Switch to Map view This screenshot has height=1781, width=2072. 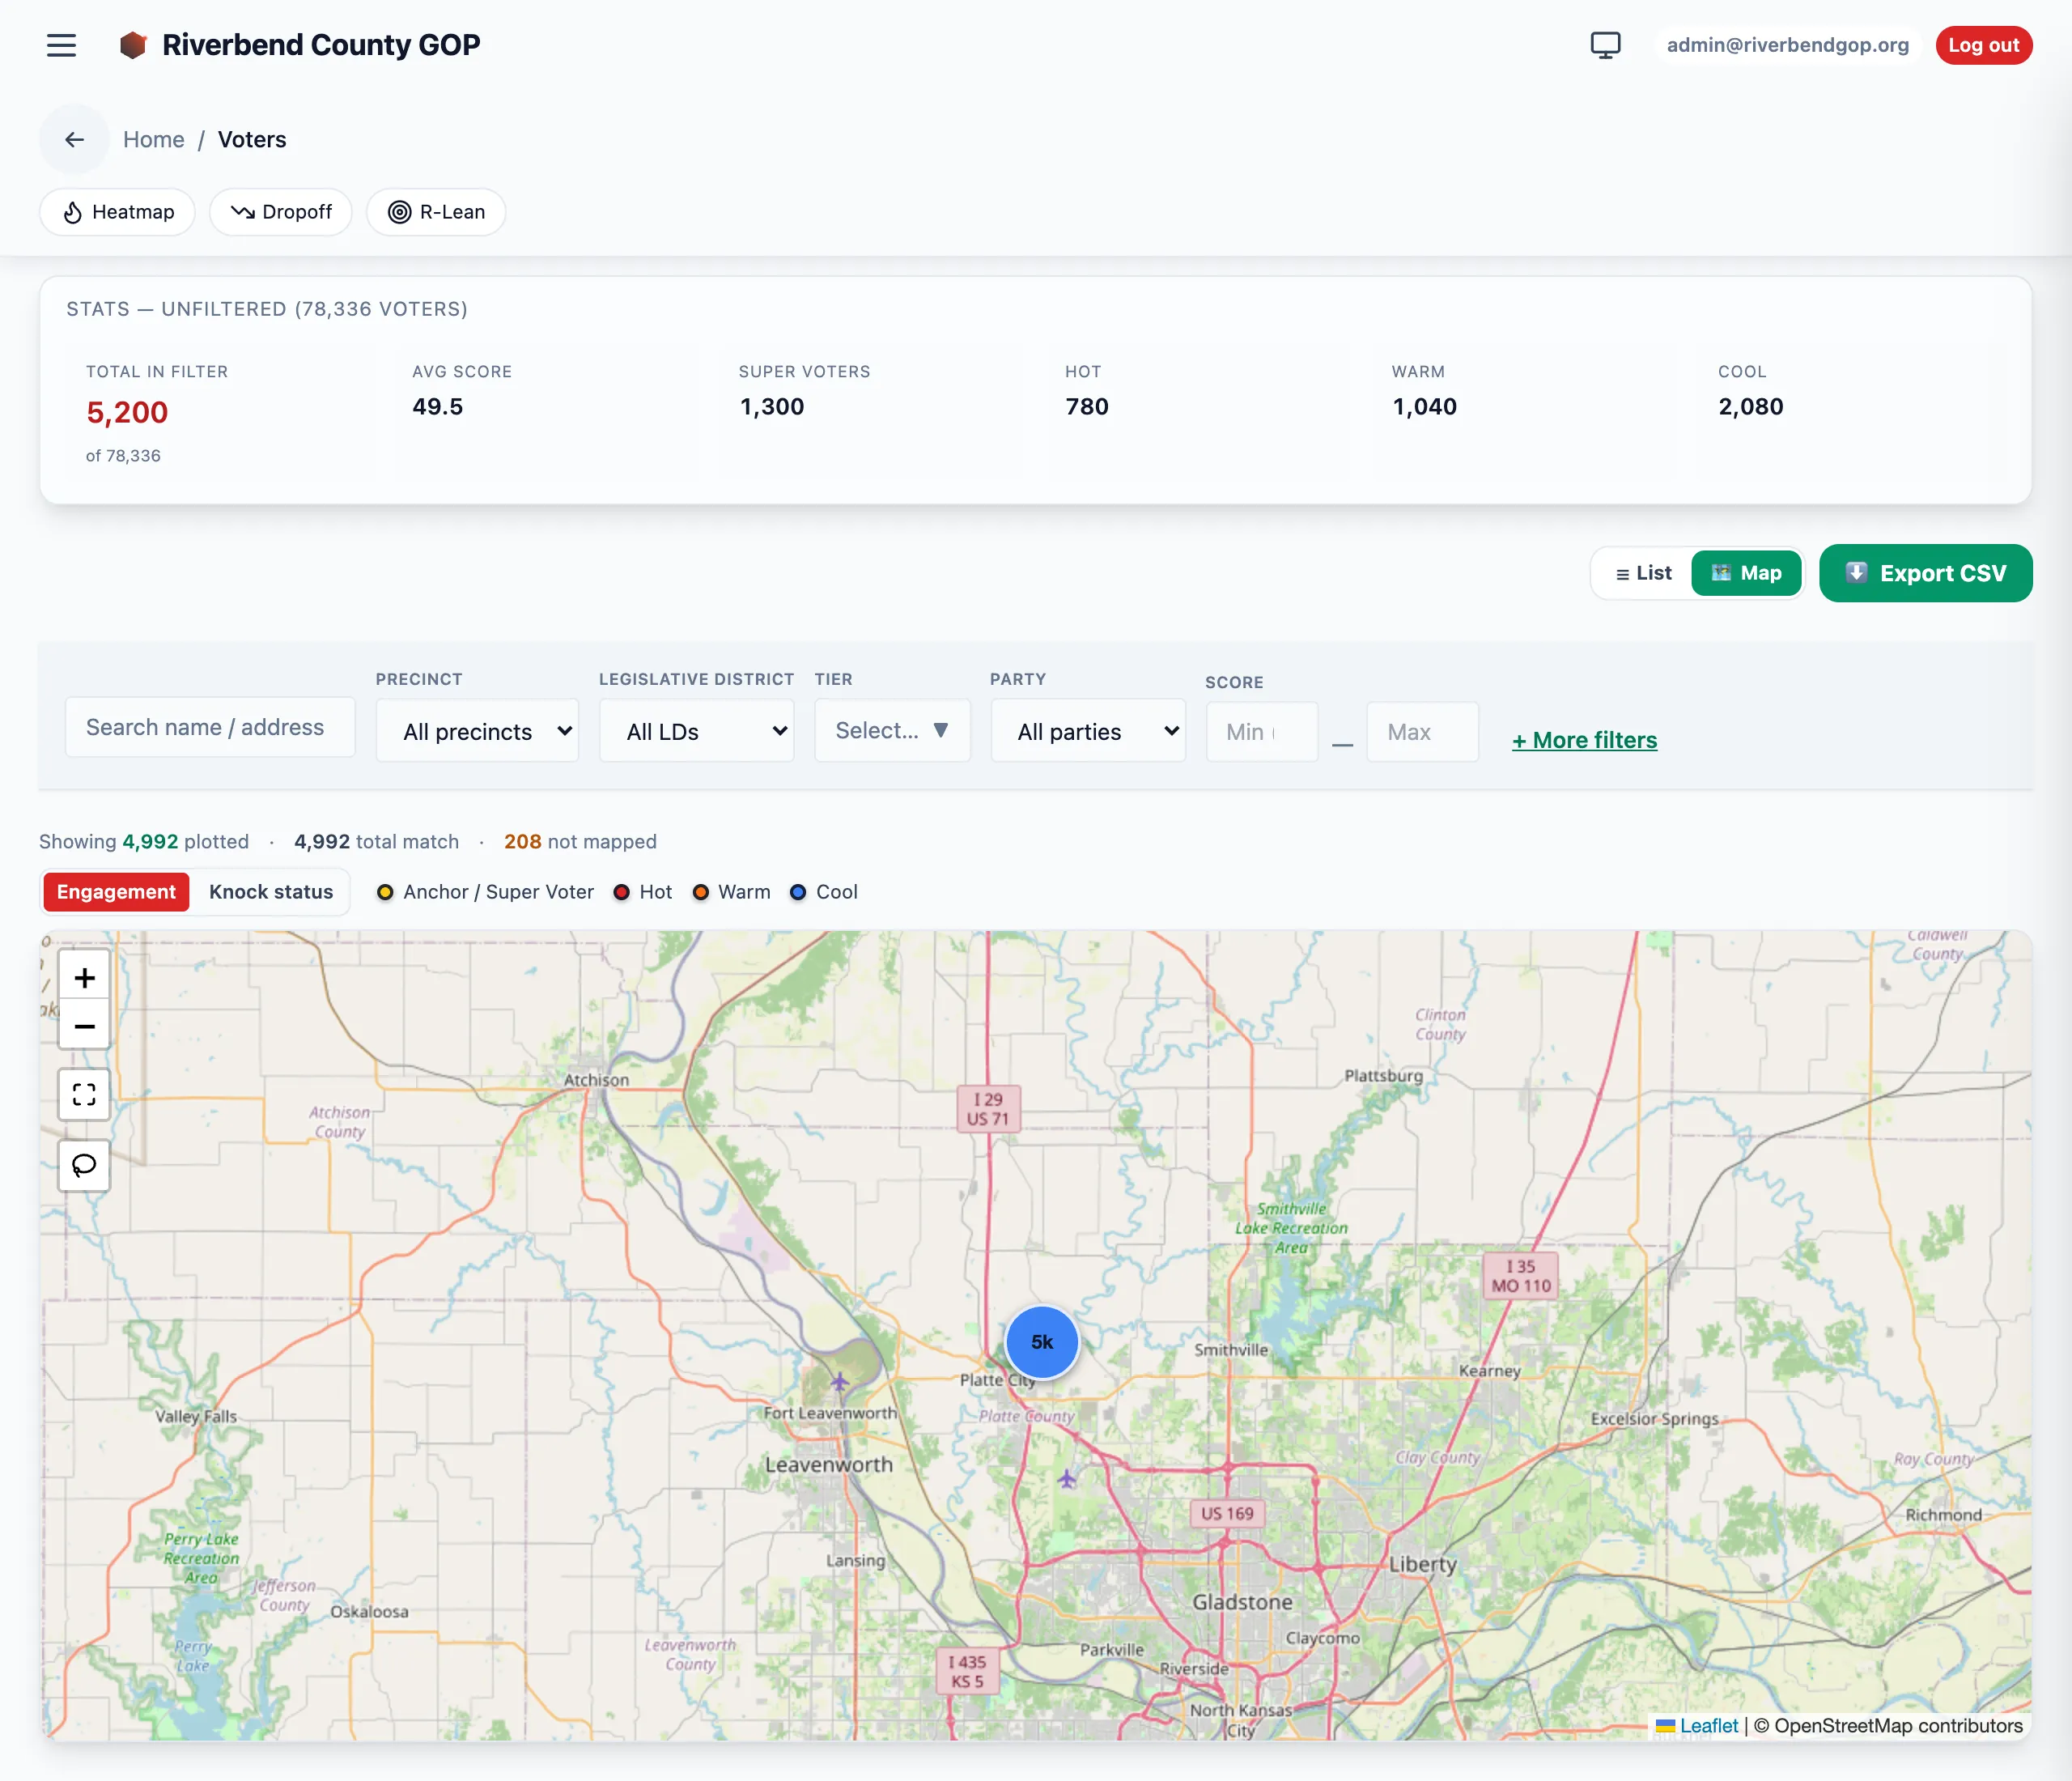coord(1746,573)
